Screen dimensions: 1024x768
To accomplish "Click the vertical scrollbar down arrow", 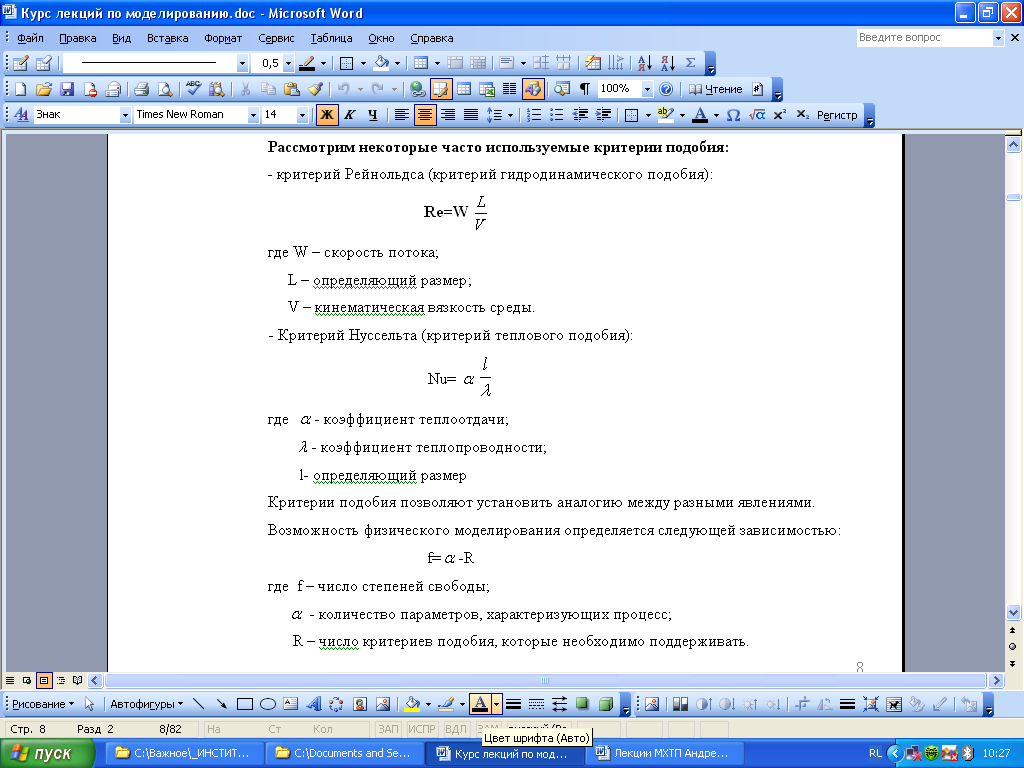I will click(x=1013, y=613).
